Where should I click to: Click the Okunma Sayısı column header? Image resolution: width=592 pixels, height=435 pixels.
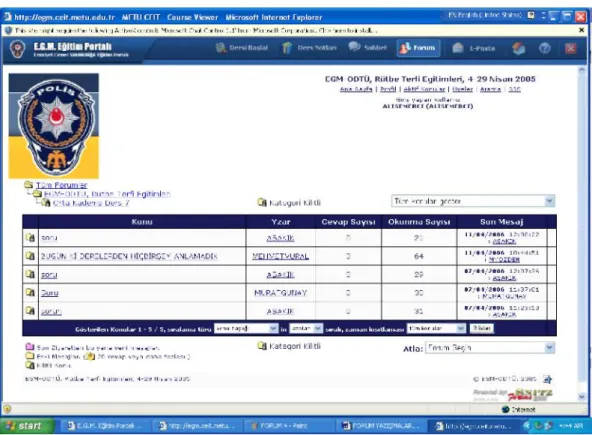click(419, 222)
